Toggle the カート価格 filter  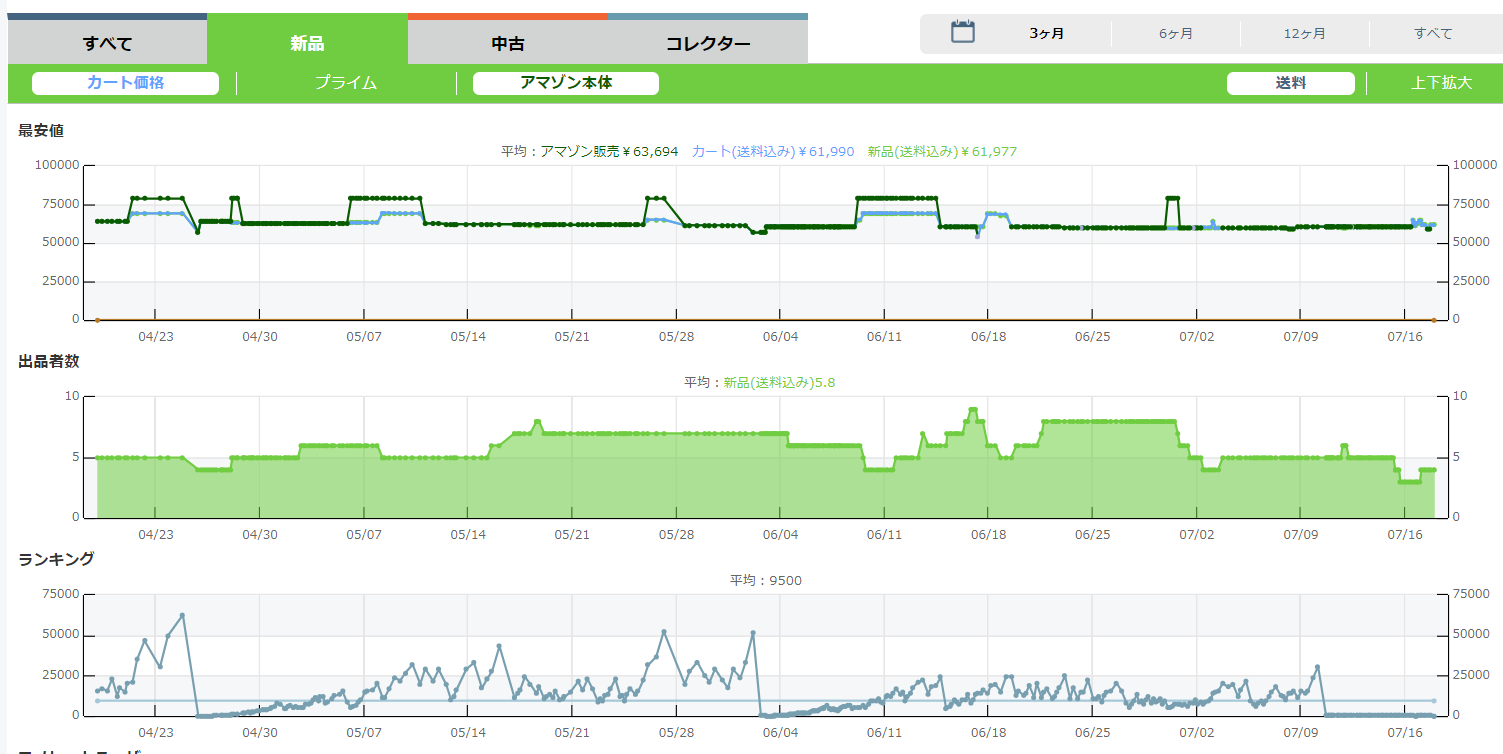pos(125,83)
